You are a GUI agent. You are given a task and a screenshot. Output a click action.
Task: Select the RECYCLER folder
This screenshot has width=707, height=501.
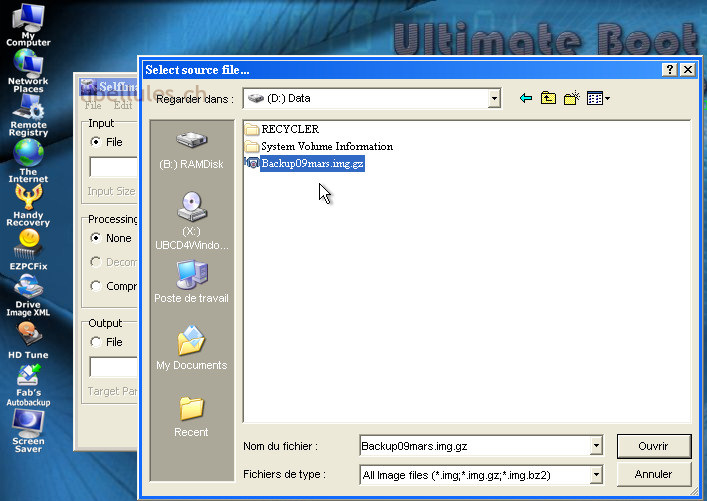(x=282, y=129)
